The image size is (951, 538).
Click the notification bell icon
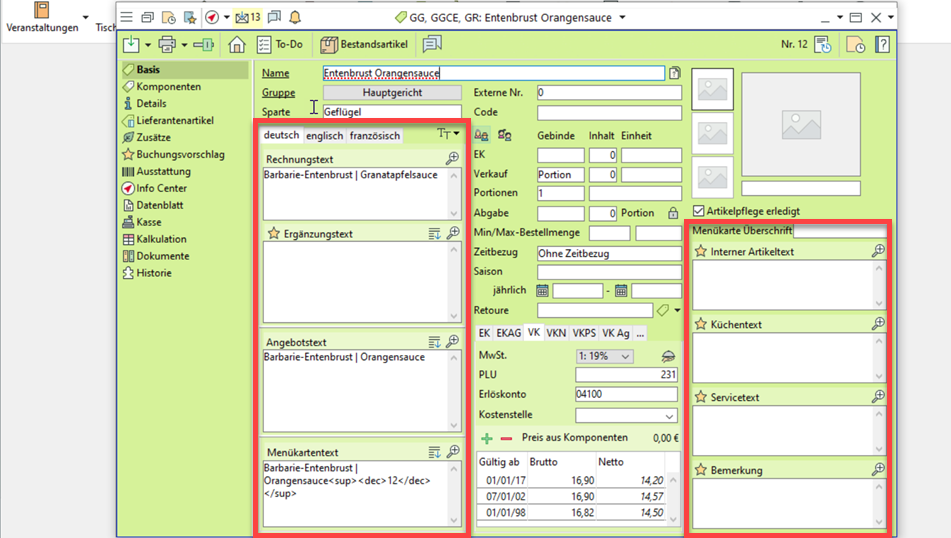[x=295, y=17]
